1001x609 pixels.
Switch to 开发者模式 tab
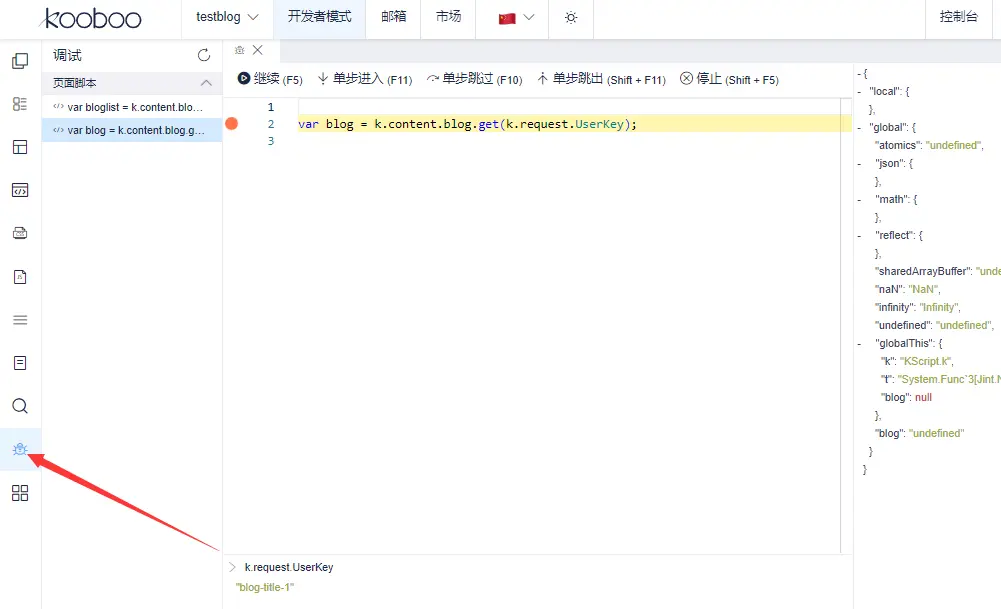click(319, 17)
